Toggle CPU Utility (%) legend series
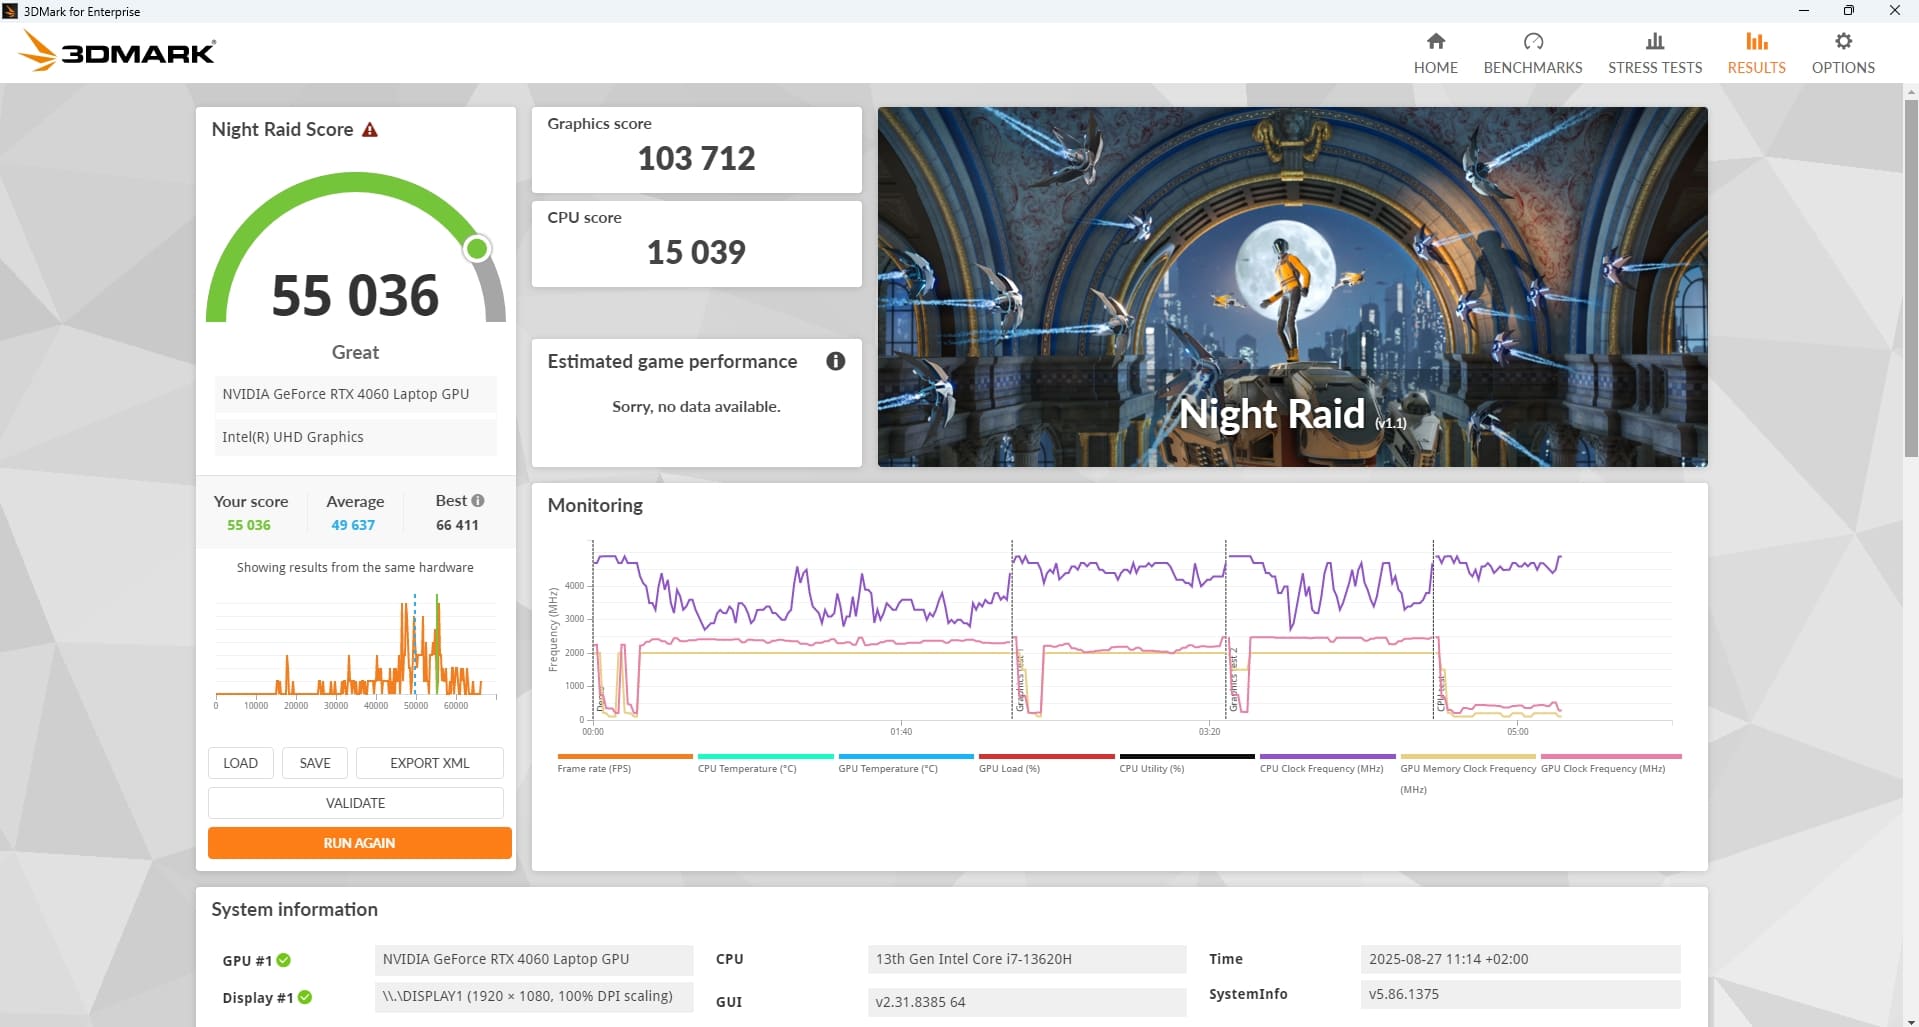The width and height of the screenshot is (1919, 1027). pos(1187,764)
